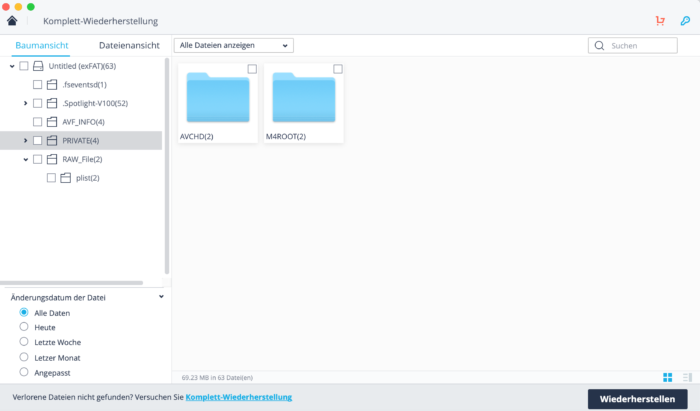Select the .fseventsd(1) tree row

pyautogui.click(x=81, y=84)
